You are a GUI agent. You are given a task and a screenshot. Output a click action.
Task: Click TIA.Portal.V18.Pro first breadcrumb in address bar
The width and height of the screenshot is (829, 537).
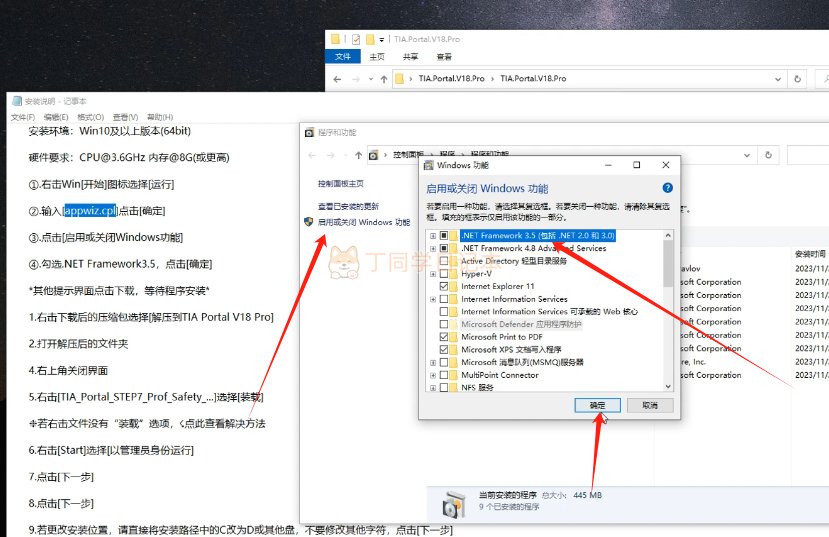pyautogui.click(x=452, y=79)
